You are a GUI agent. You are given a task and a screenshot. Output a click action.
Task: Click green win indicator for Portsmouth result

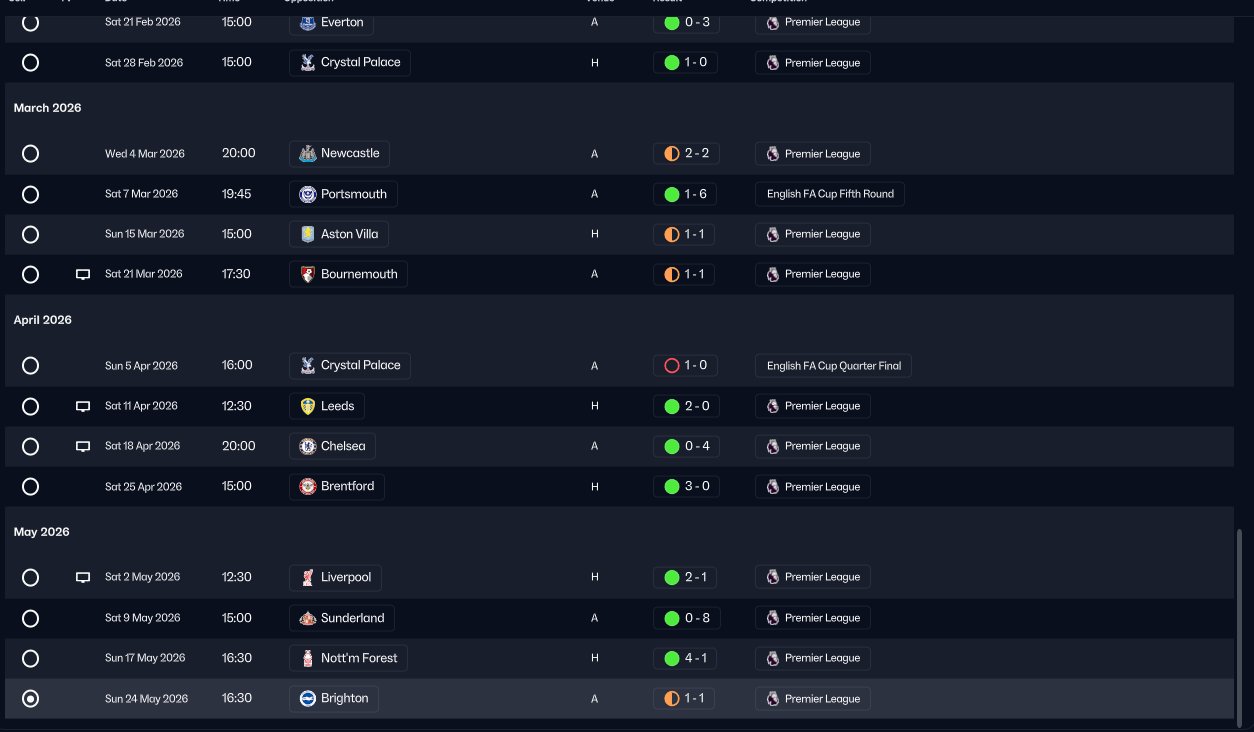(672, 194)
